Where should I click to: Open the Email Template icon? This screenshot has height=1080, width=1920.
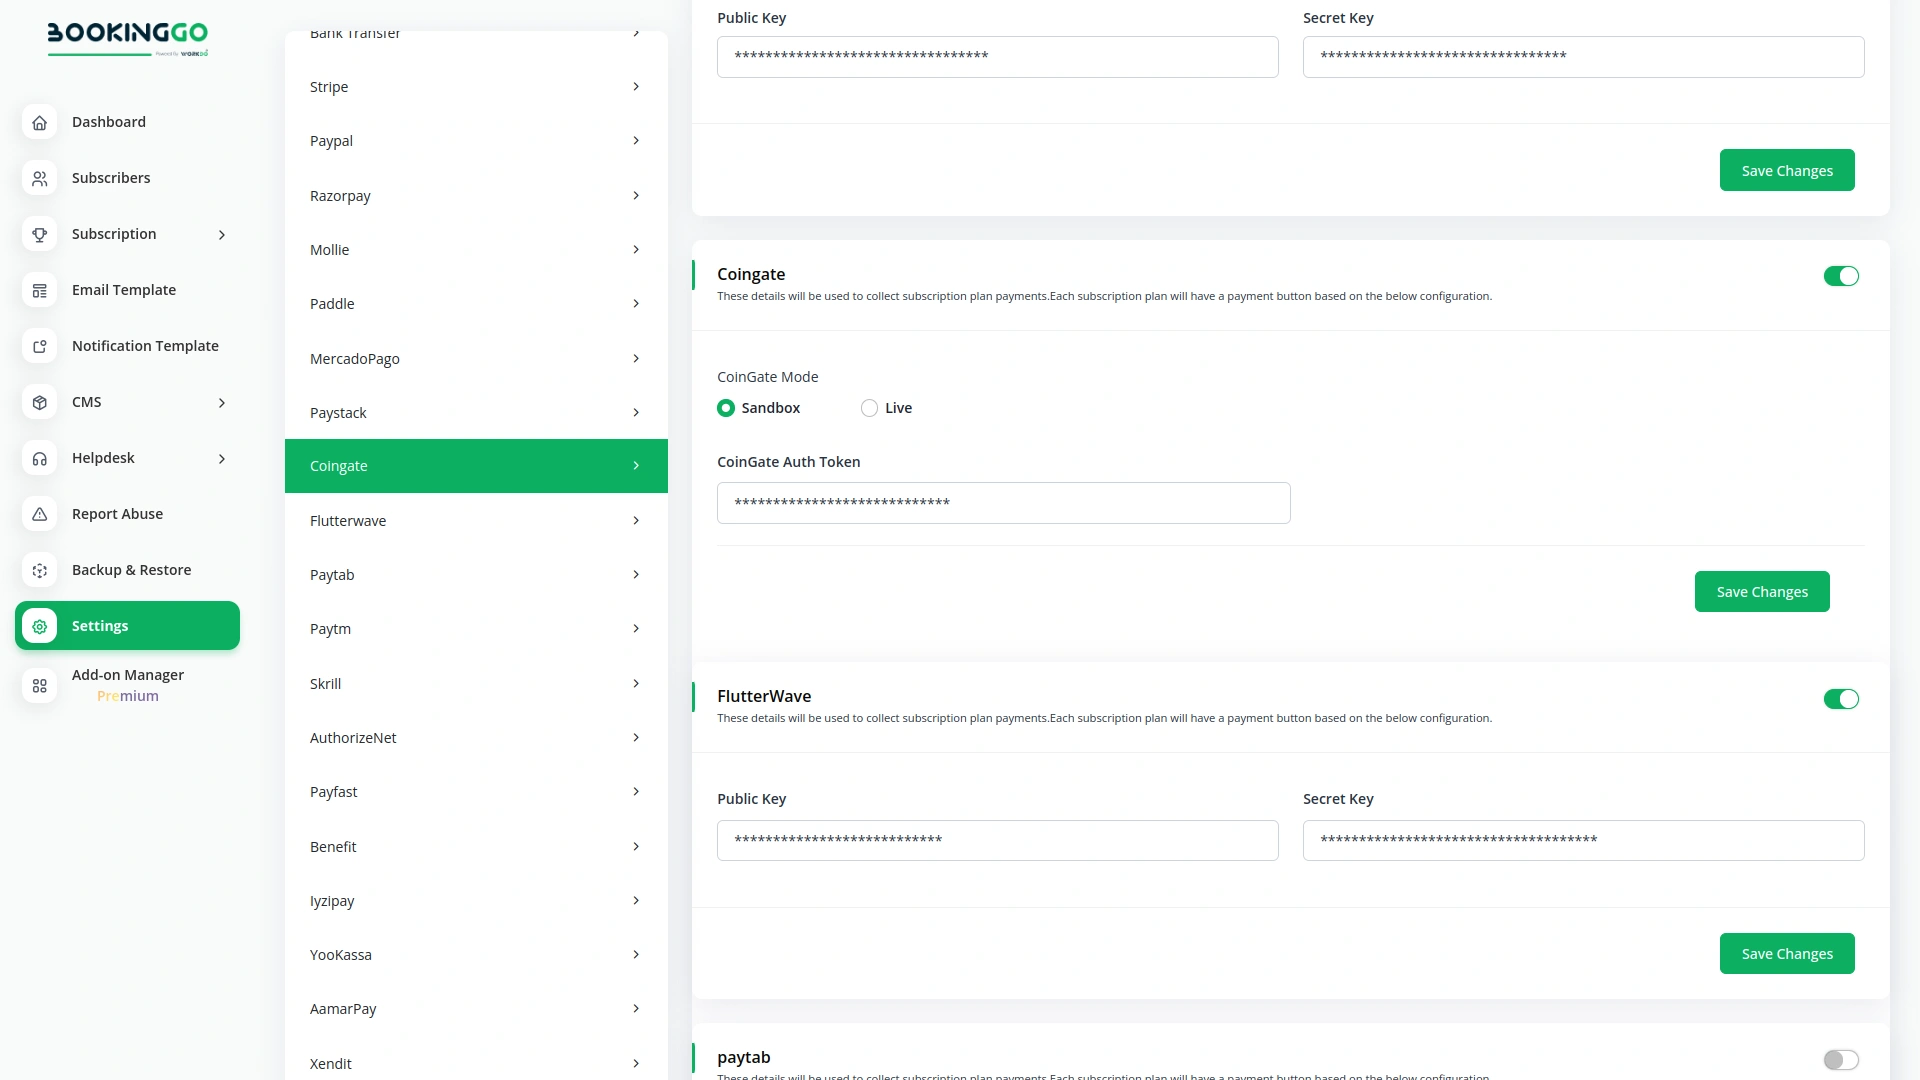click(x=39, y=290)
